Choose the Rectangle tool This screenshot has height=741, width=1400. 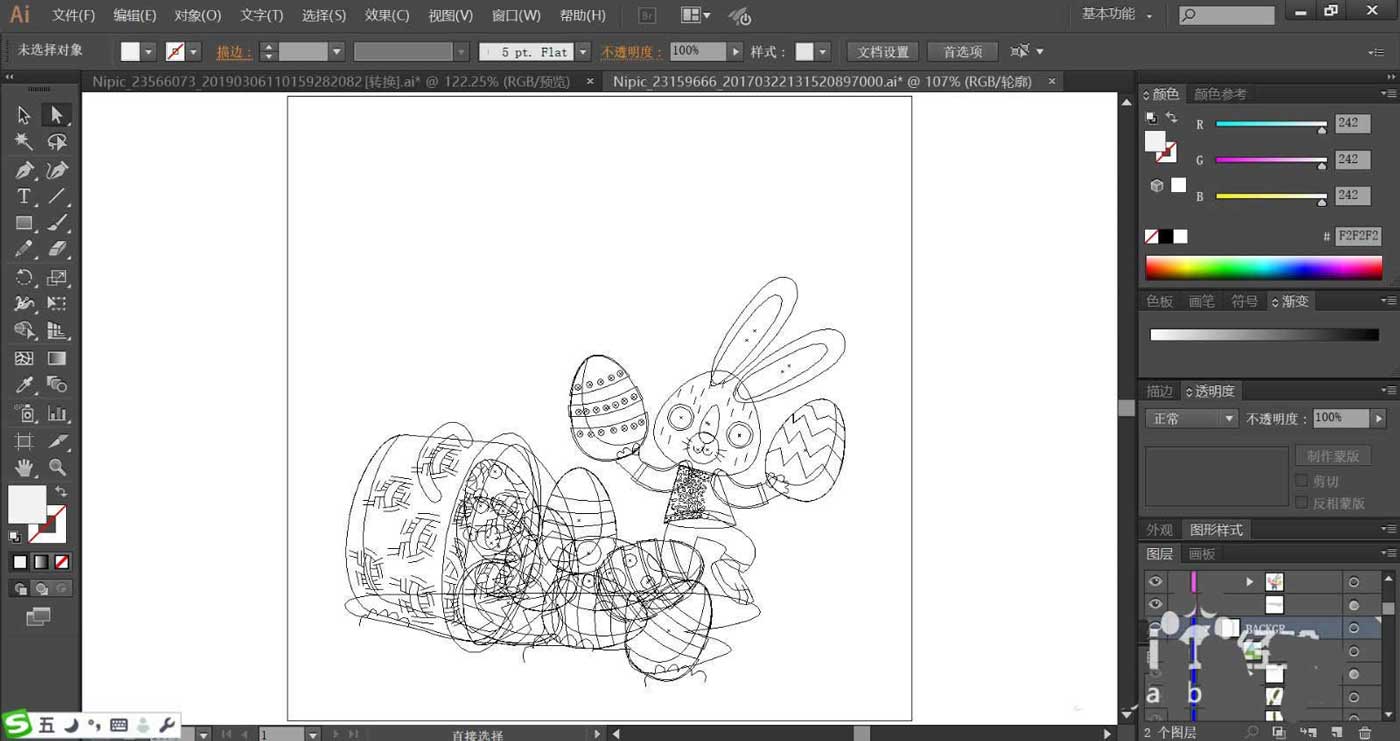pyautogui.click(x=24, y=223)
